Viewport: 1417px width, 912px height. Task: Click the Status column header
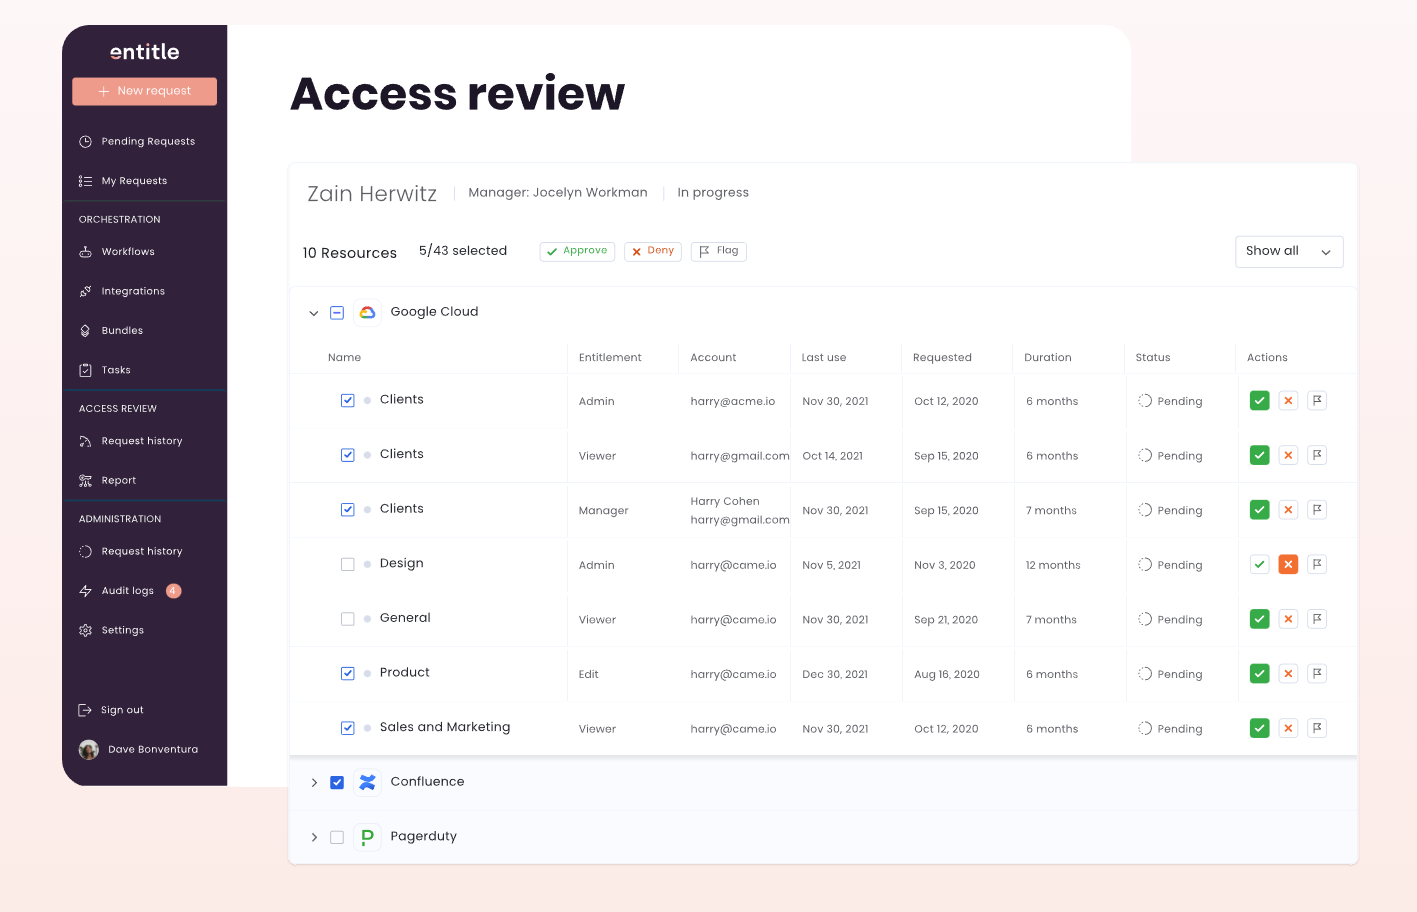(1153, 358)
